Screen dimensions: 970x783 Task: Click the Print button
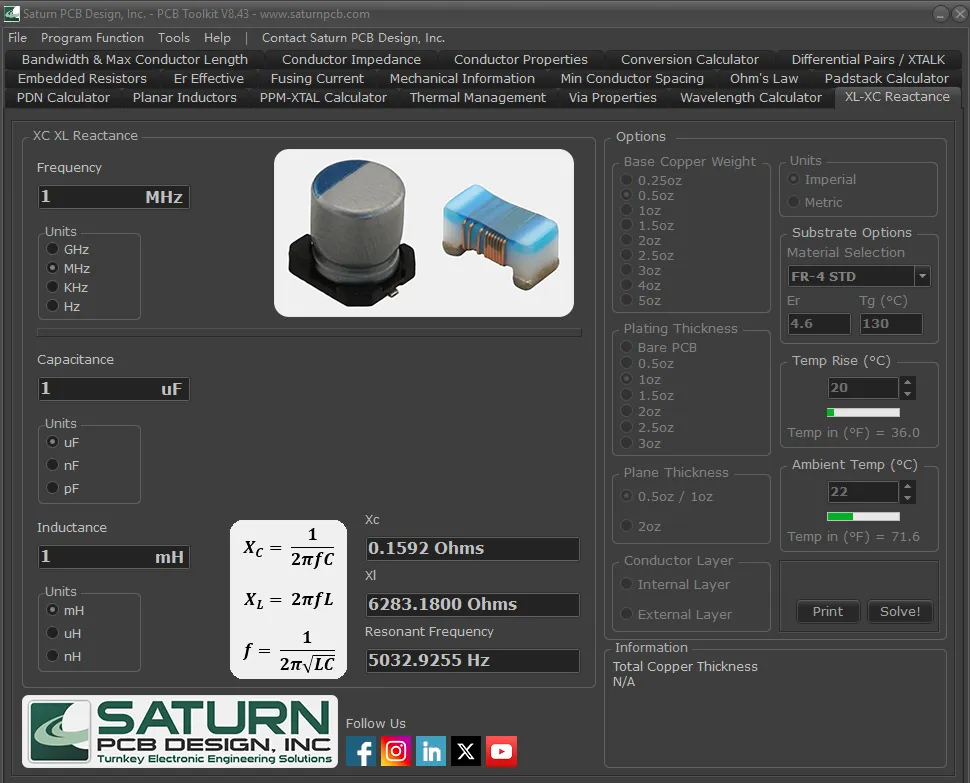coord(827,611)
